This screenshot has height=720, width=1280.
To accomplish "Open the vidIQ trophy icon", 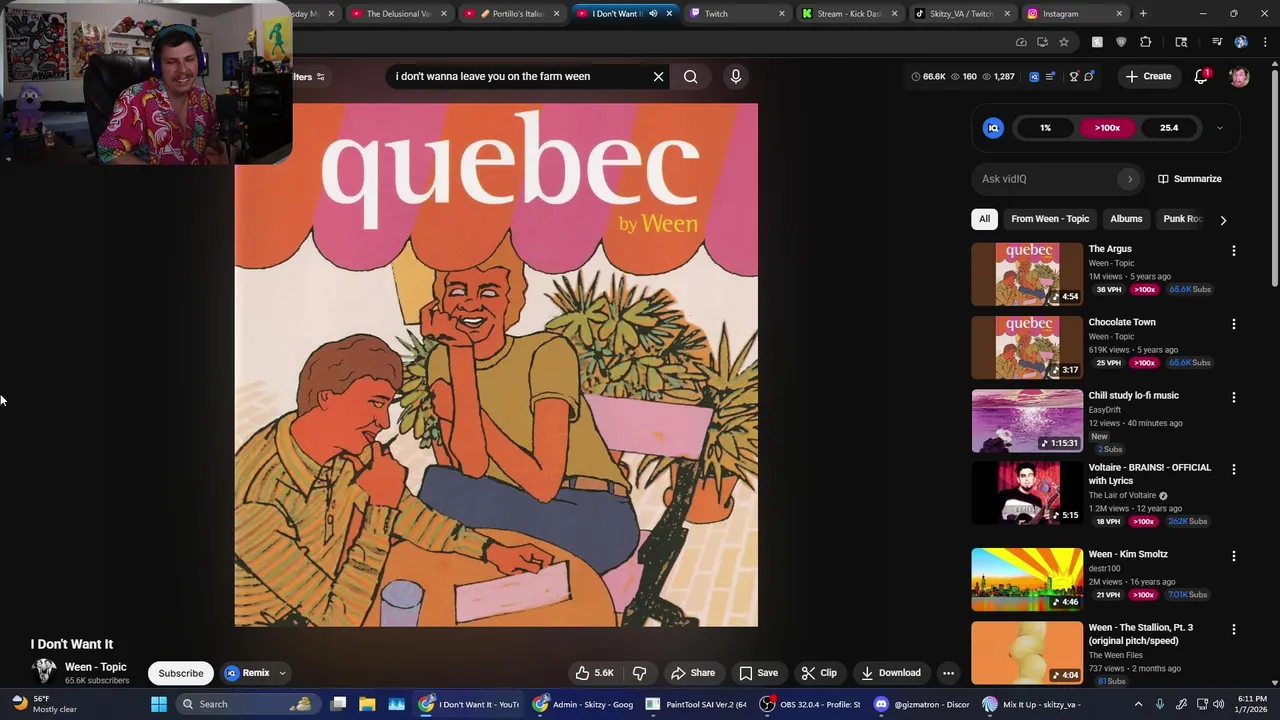I will (x=1074, y=76).
